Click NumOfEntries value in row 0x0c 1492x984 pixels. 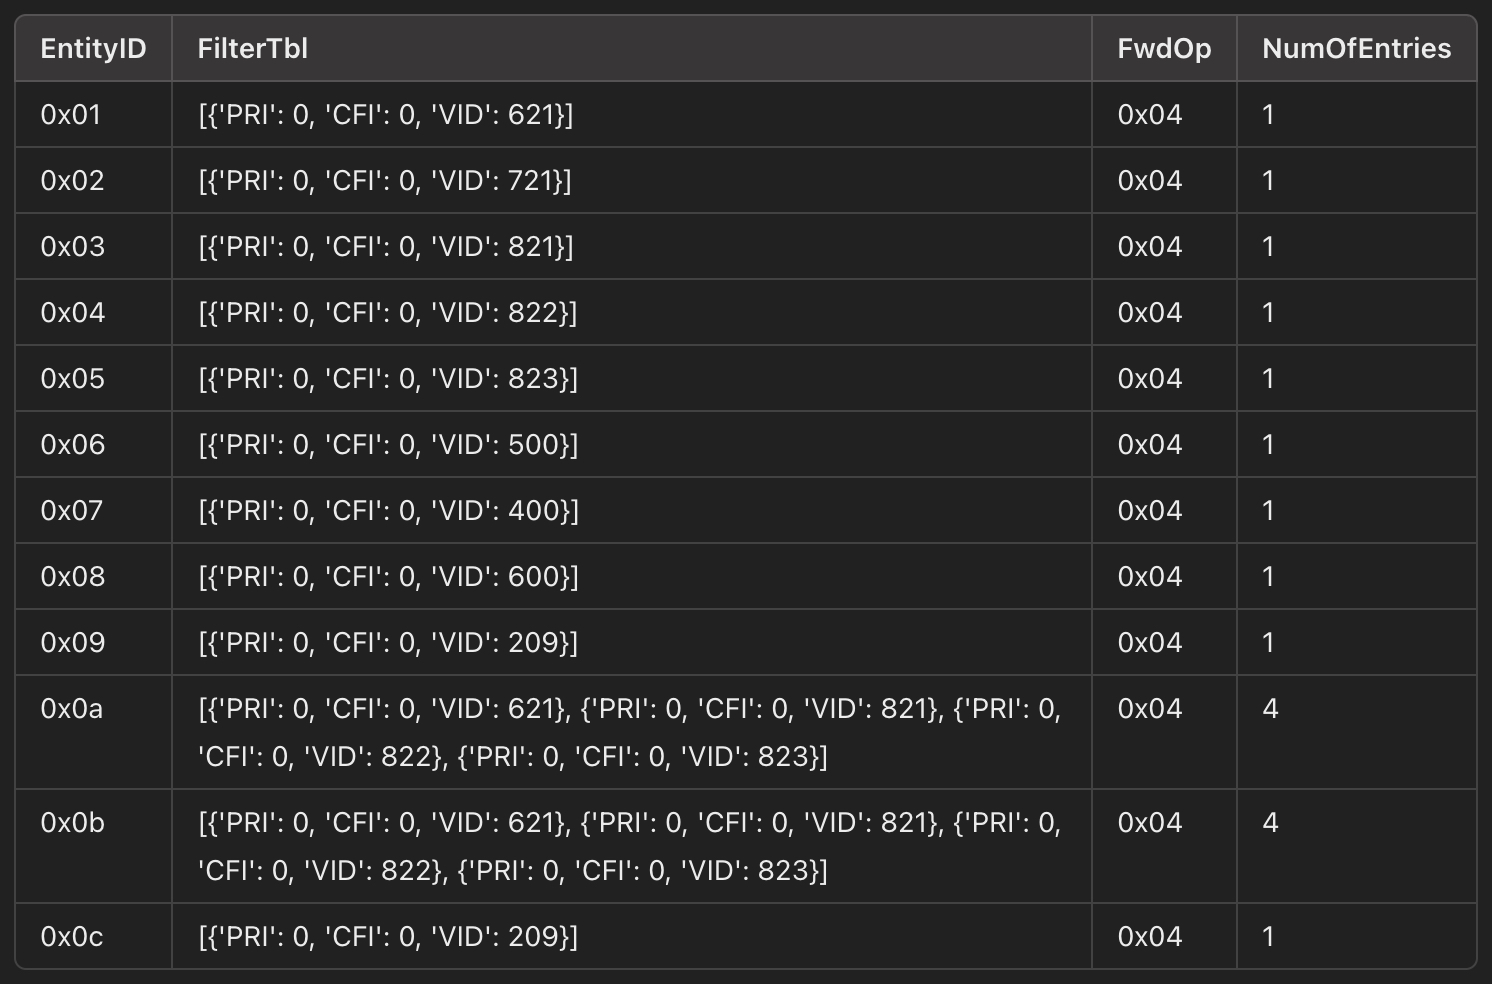click(1268, 937)
